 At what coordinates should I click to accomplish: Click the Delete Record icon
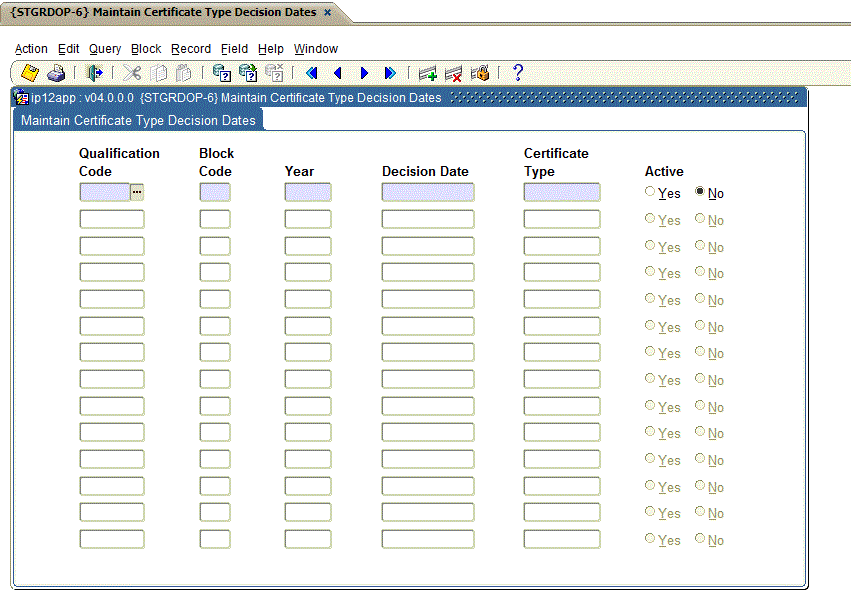click(x=454, y=73)
